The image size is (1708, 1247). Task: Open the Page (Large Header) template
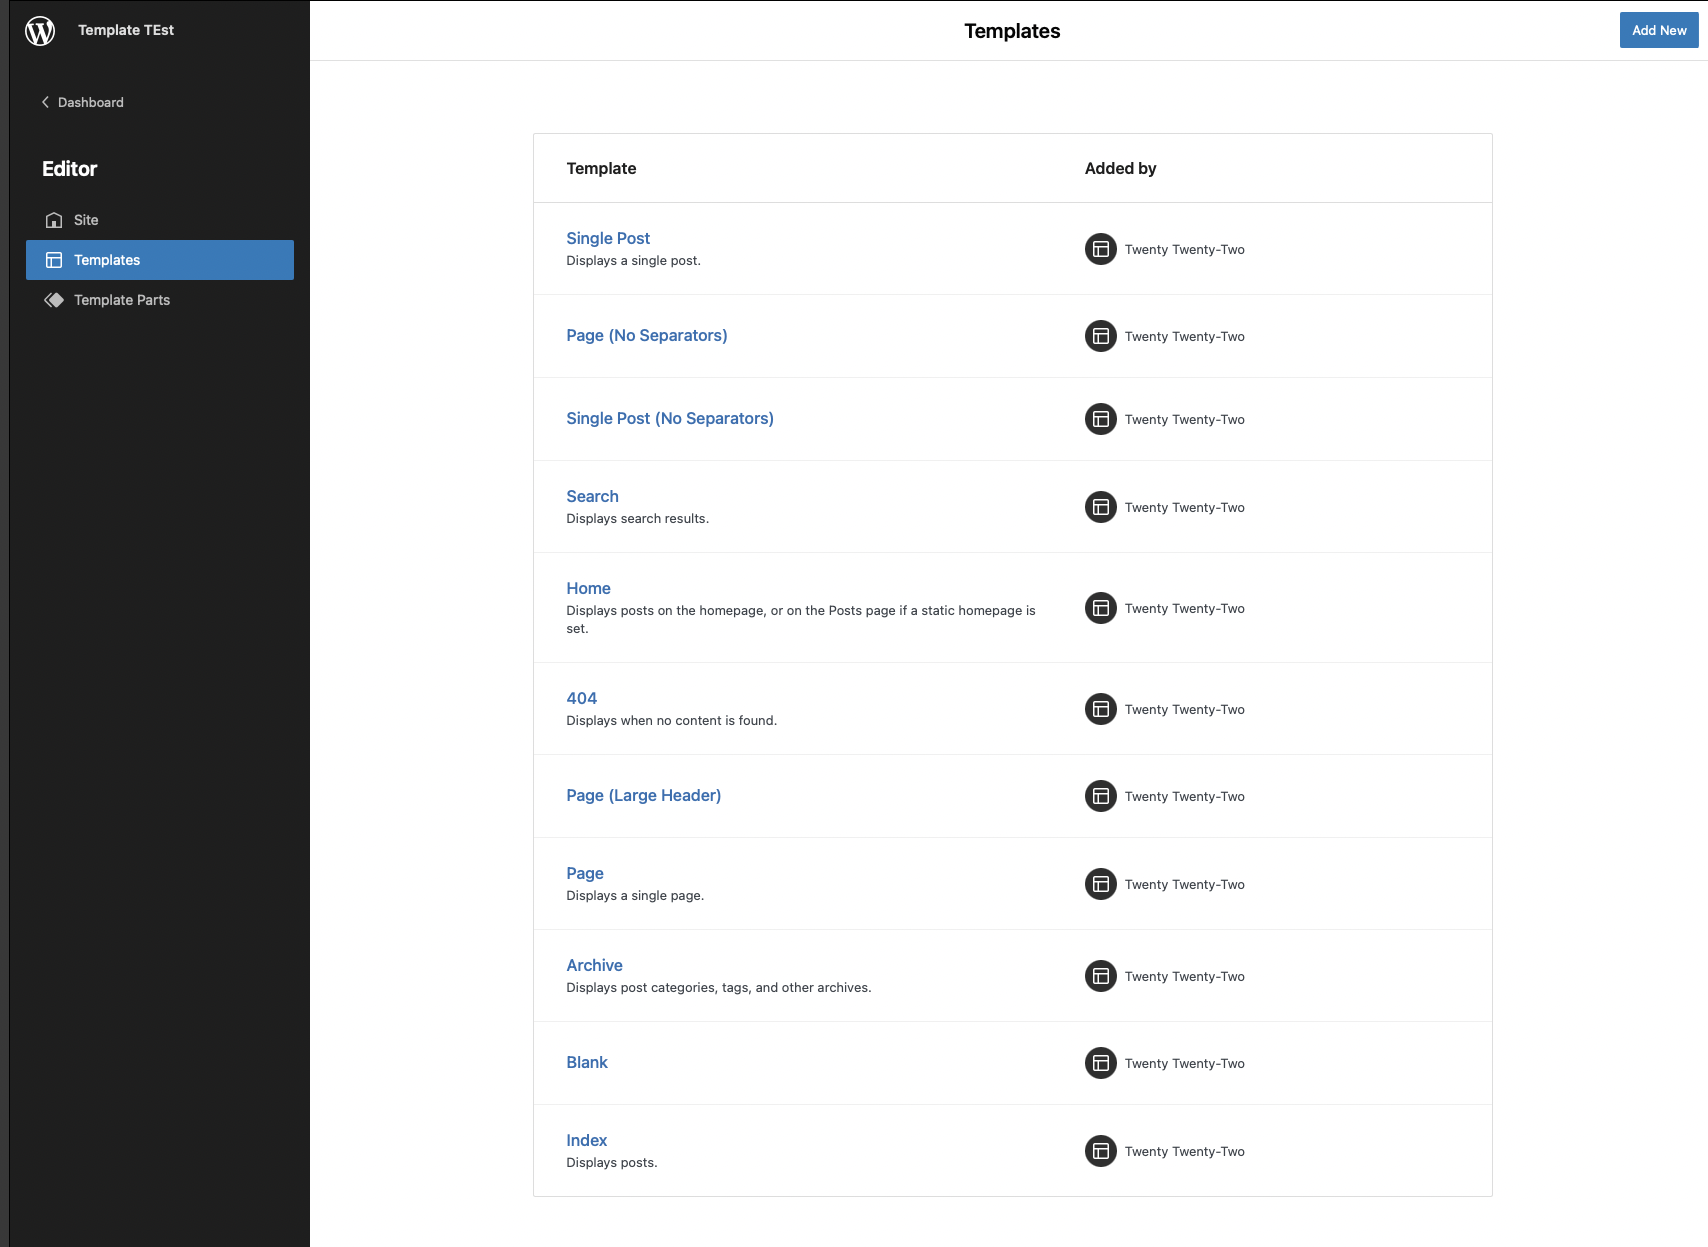coord(643,795)
